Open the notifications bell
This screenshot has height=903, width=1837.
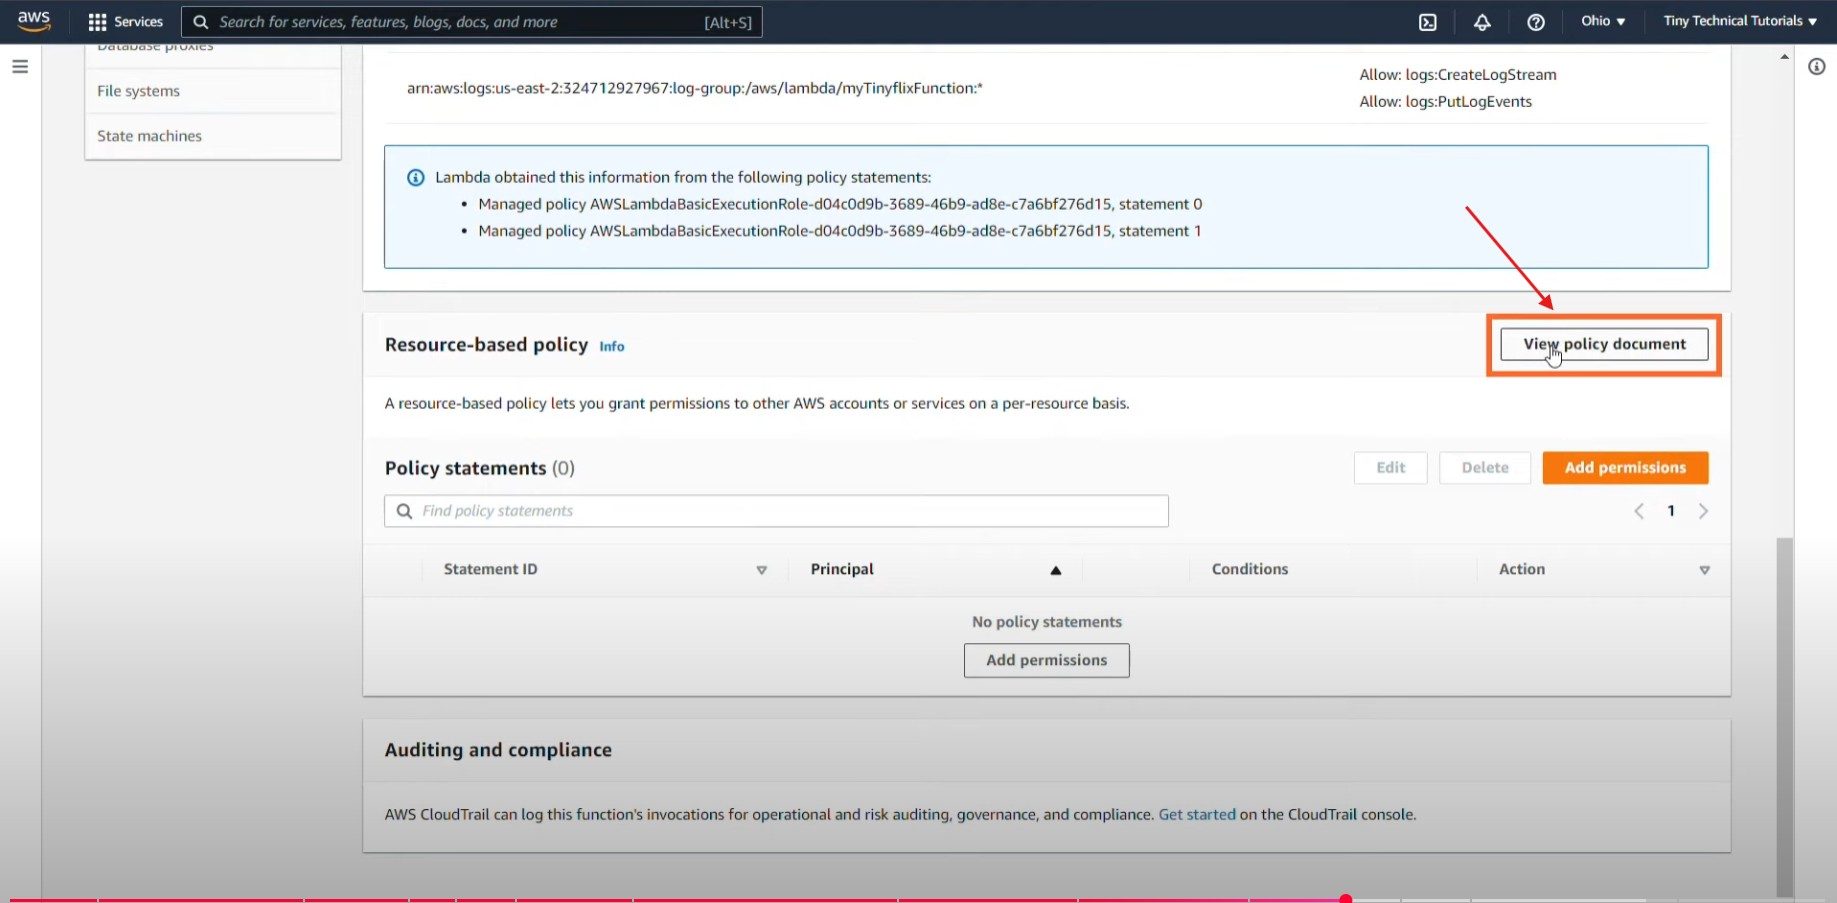coord(1482,22)
